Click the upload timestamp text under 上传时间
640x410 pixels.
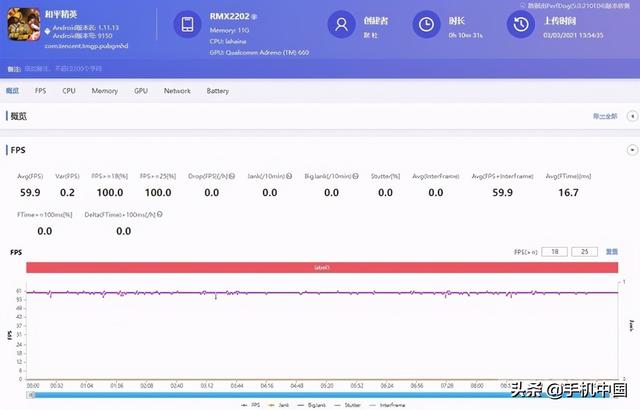pyautogui.click(x=573, y=35)
